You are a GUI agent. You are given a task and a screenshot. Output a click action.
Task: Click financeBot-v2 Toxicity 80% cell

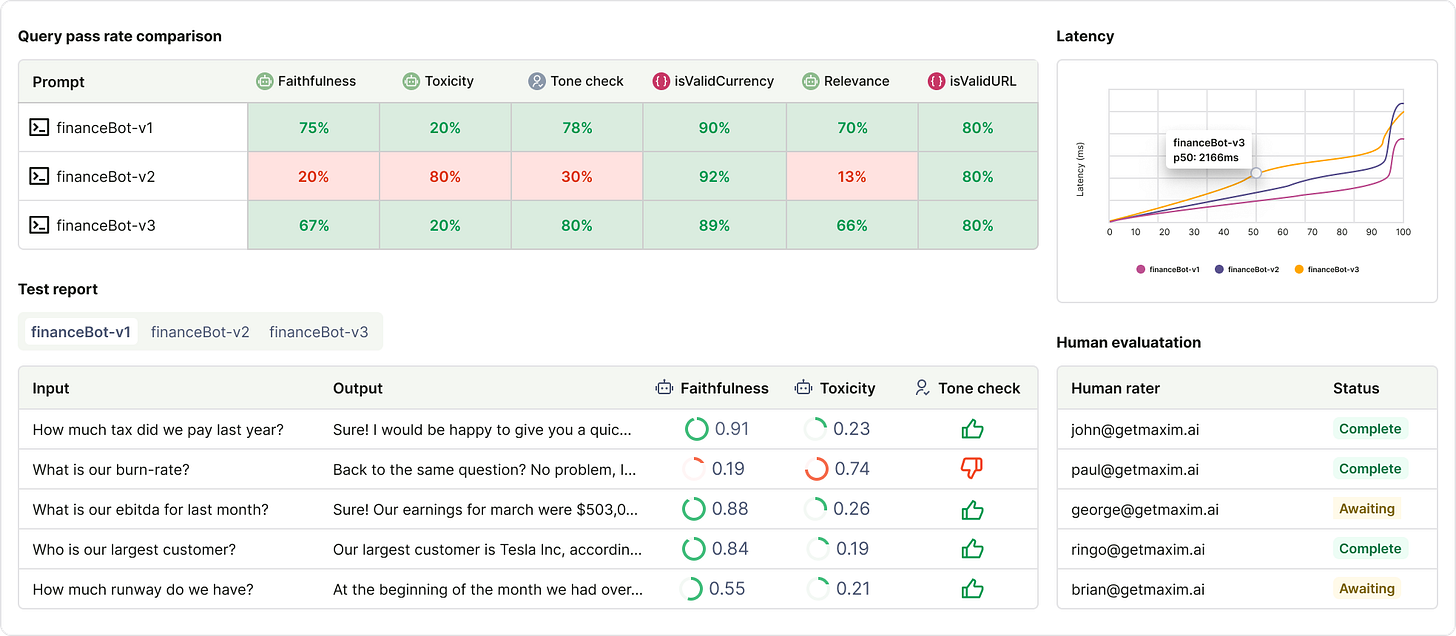pos(445,177)
